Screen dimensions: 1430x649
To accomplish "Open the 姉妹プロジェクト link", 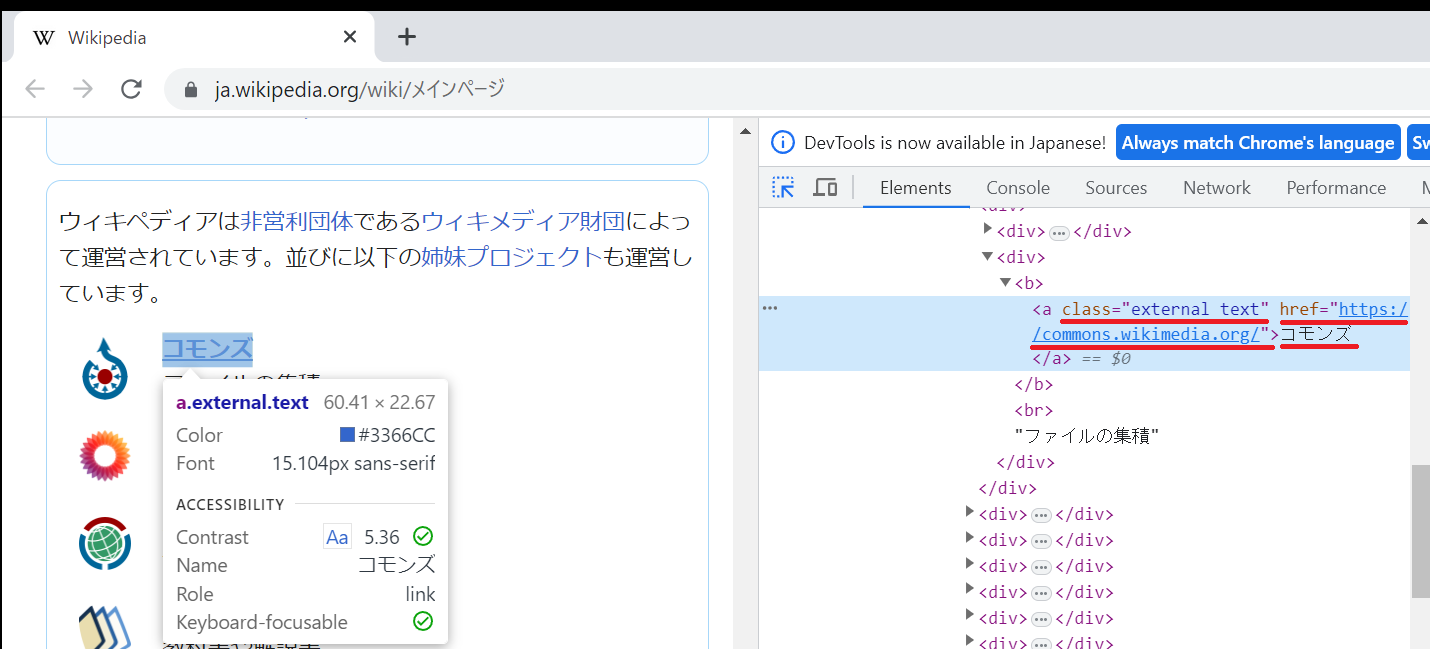I will pos(512,257).
